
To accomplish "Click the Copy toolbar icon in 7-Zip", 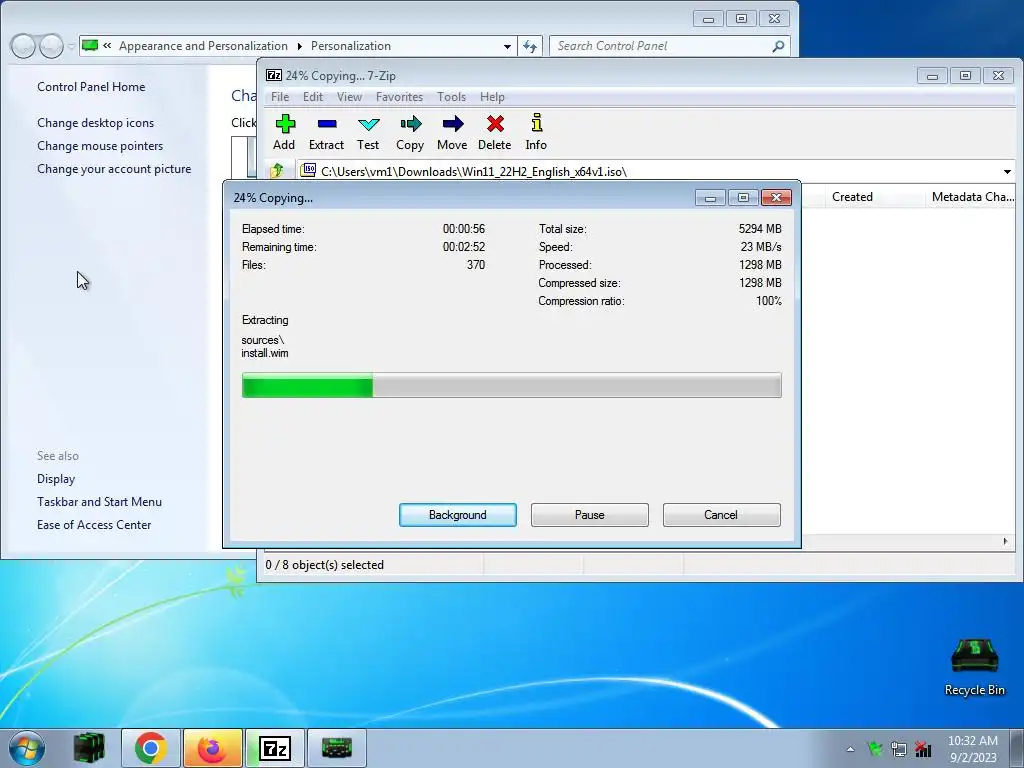I will point(410,132).
